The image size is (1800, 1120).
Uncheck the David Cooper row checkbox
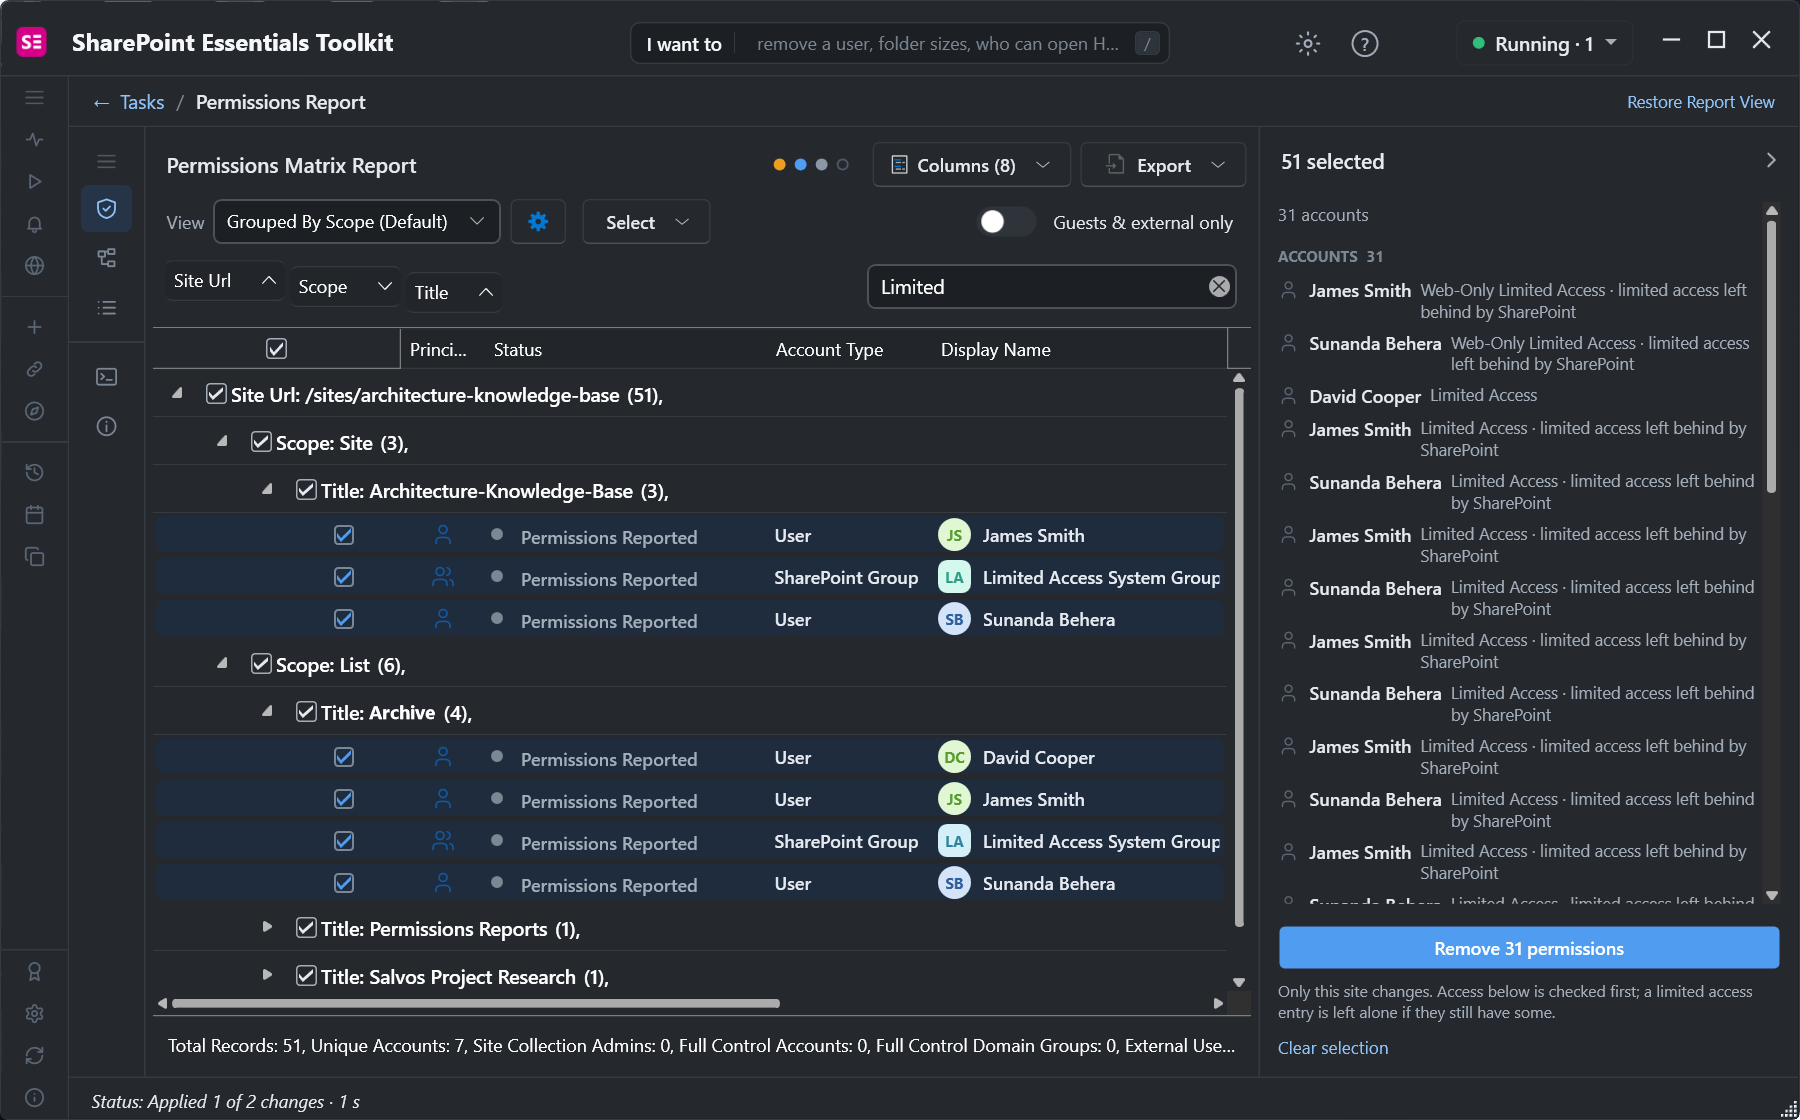(344, 757)
